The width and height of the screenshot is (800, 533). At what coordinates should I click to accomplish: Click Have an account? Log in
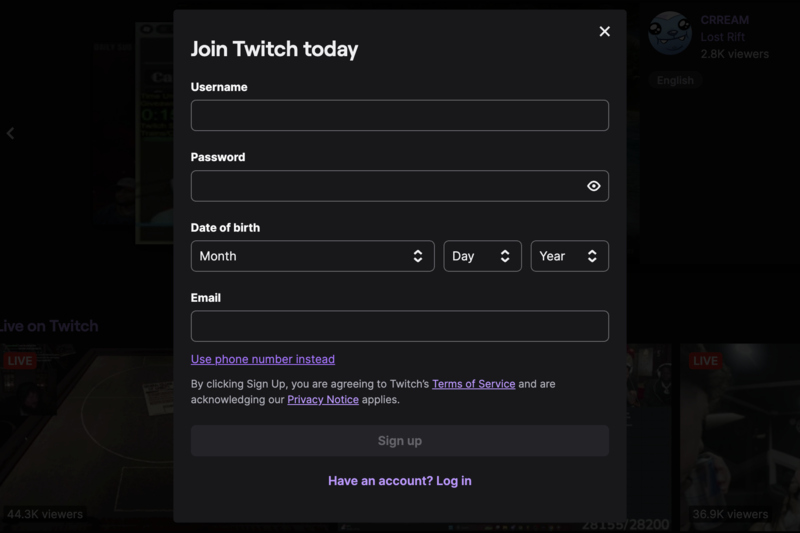399,481
